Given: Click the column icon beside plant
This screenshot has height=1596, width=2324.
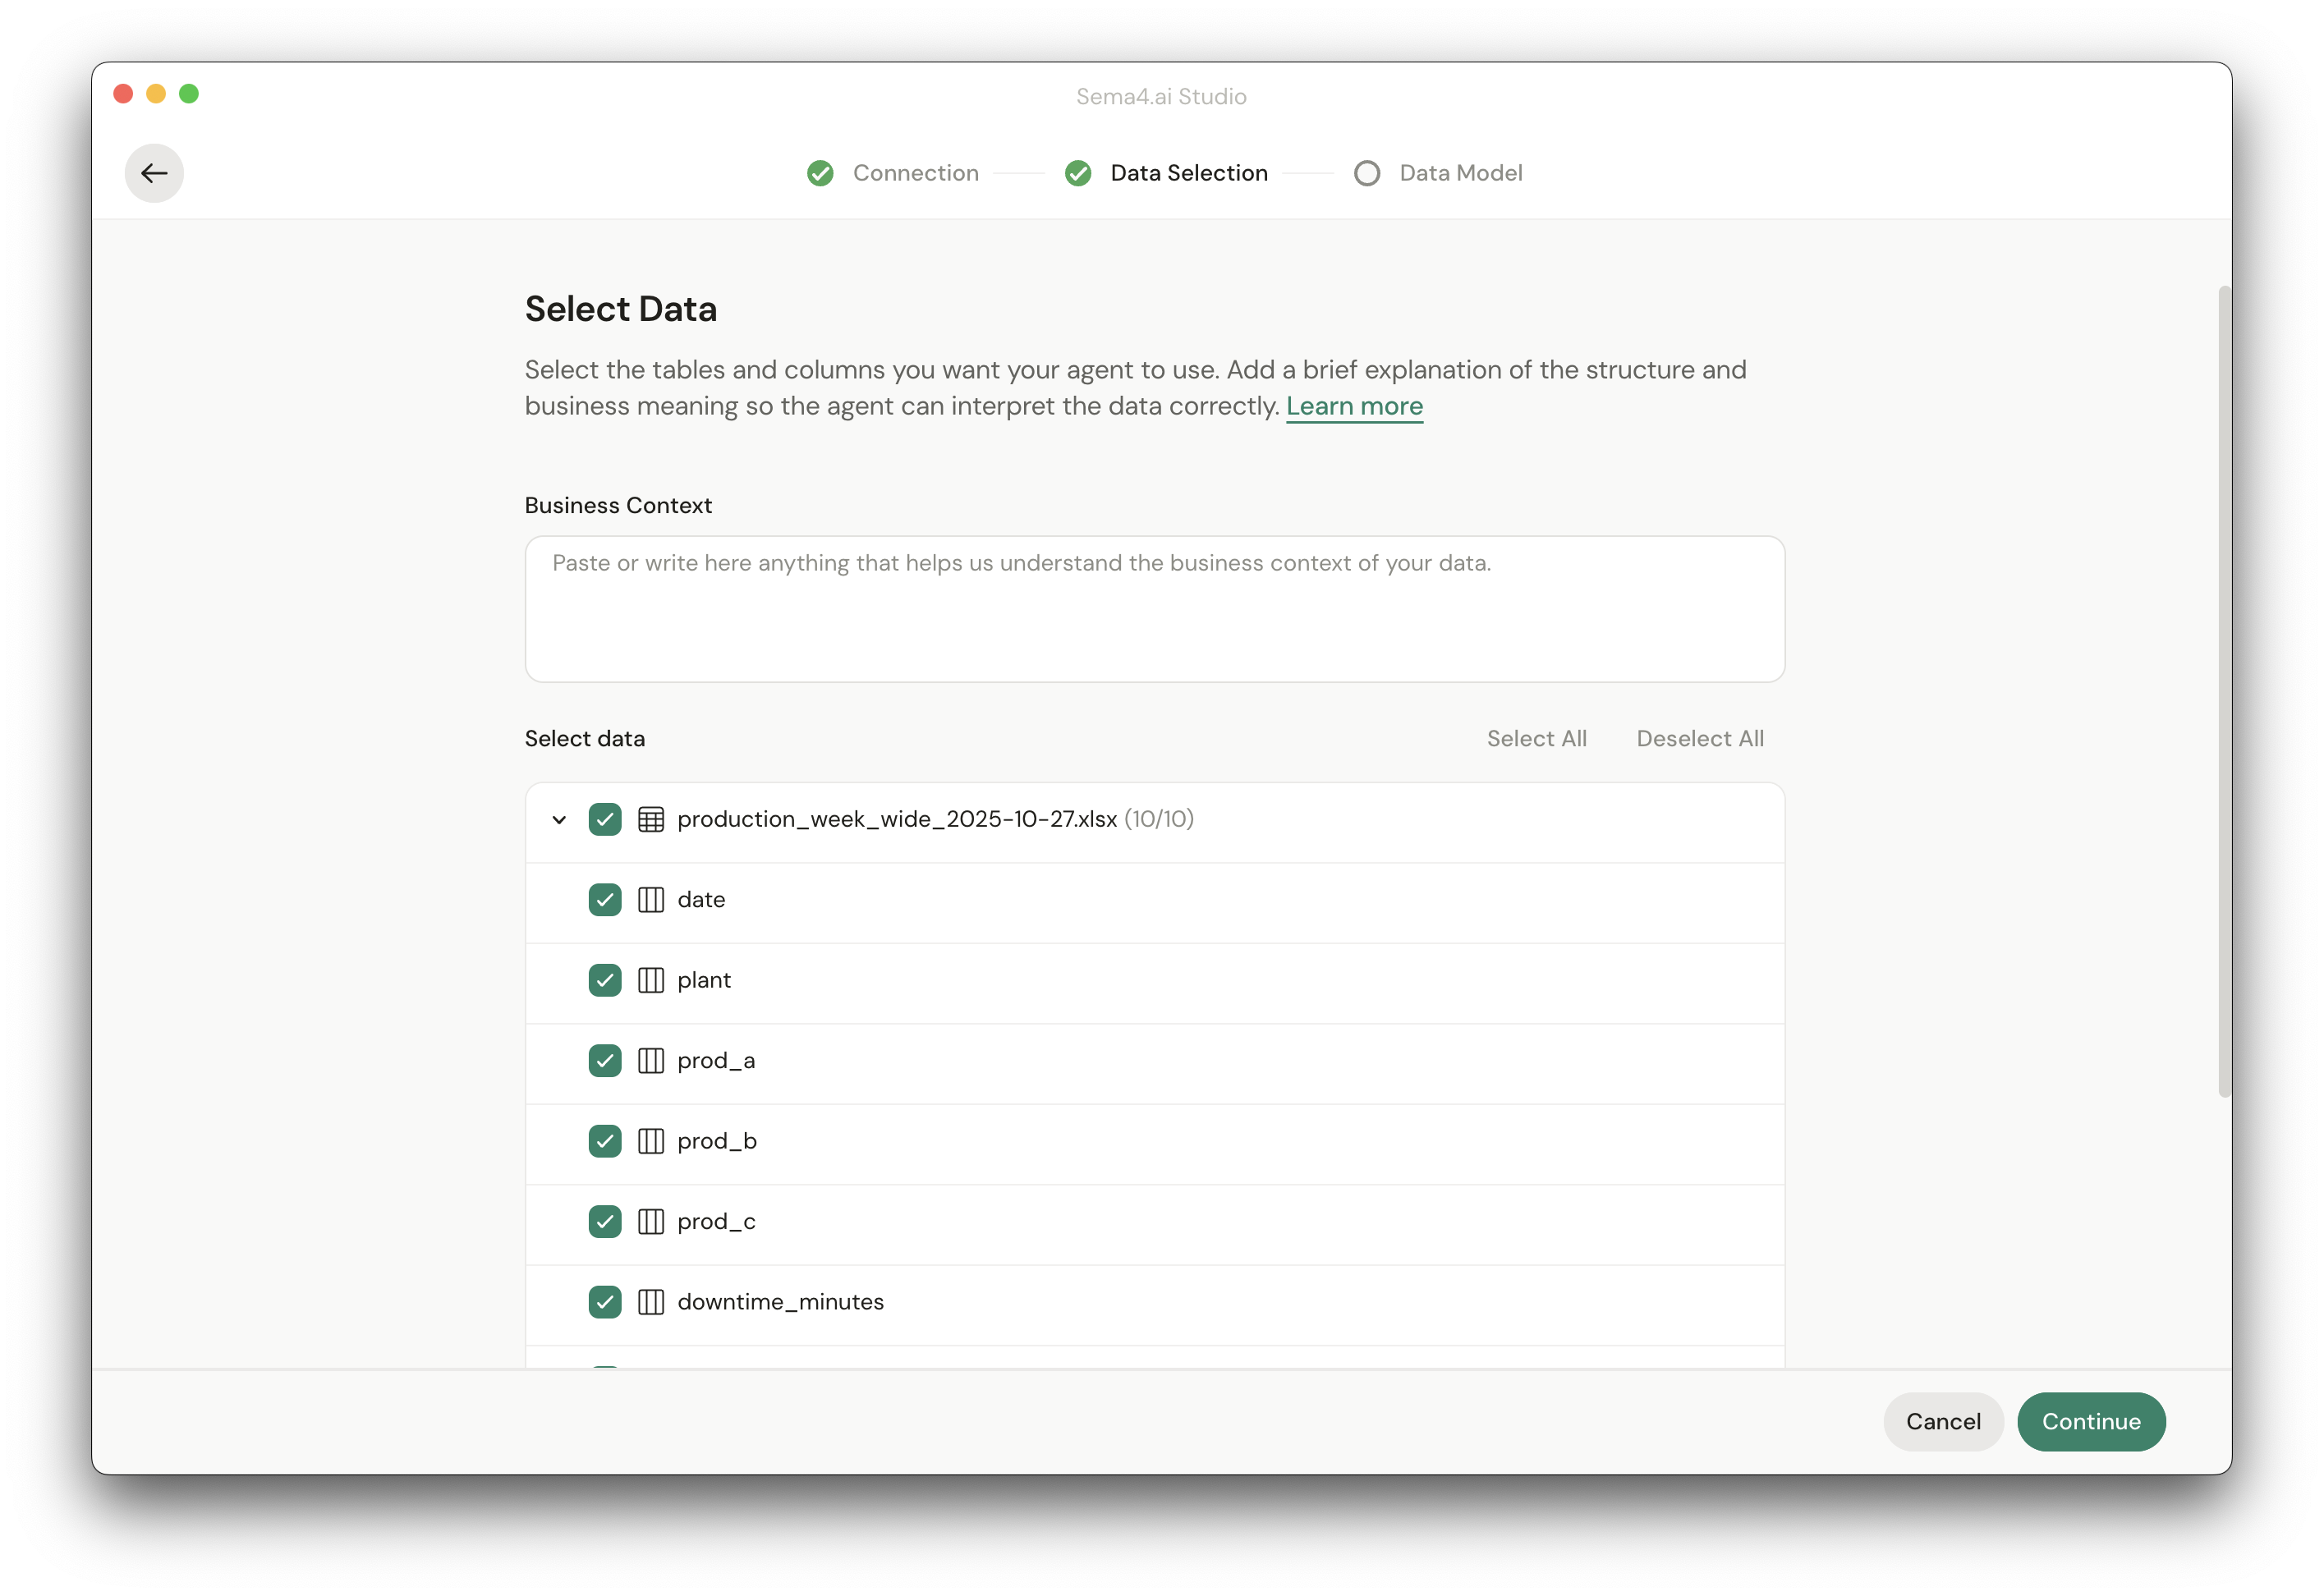Looking at the screenshot, I should coord(652,980).
